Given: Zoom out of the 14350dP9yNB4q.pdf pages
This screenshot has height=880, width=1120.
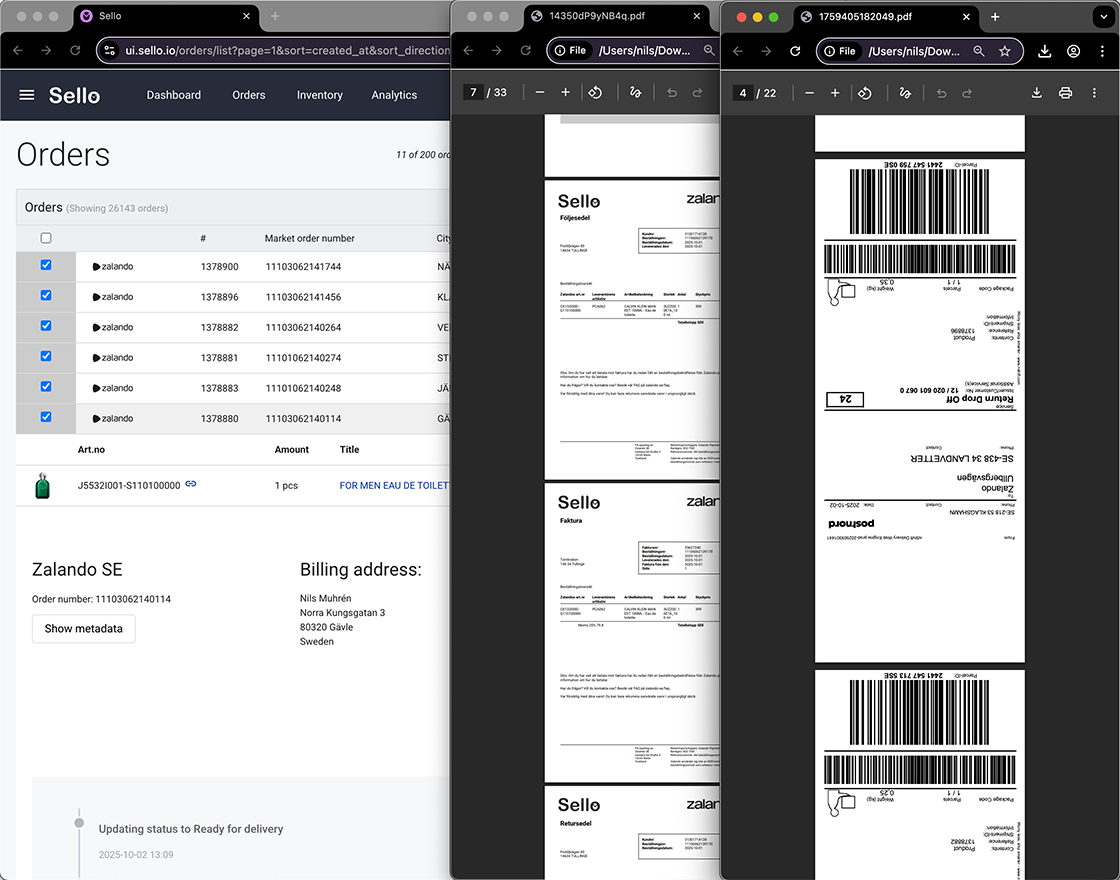Looking at the screenshot, I should coord(540,92).
